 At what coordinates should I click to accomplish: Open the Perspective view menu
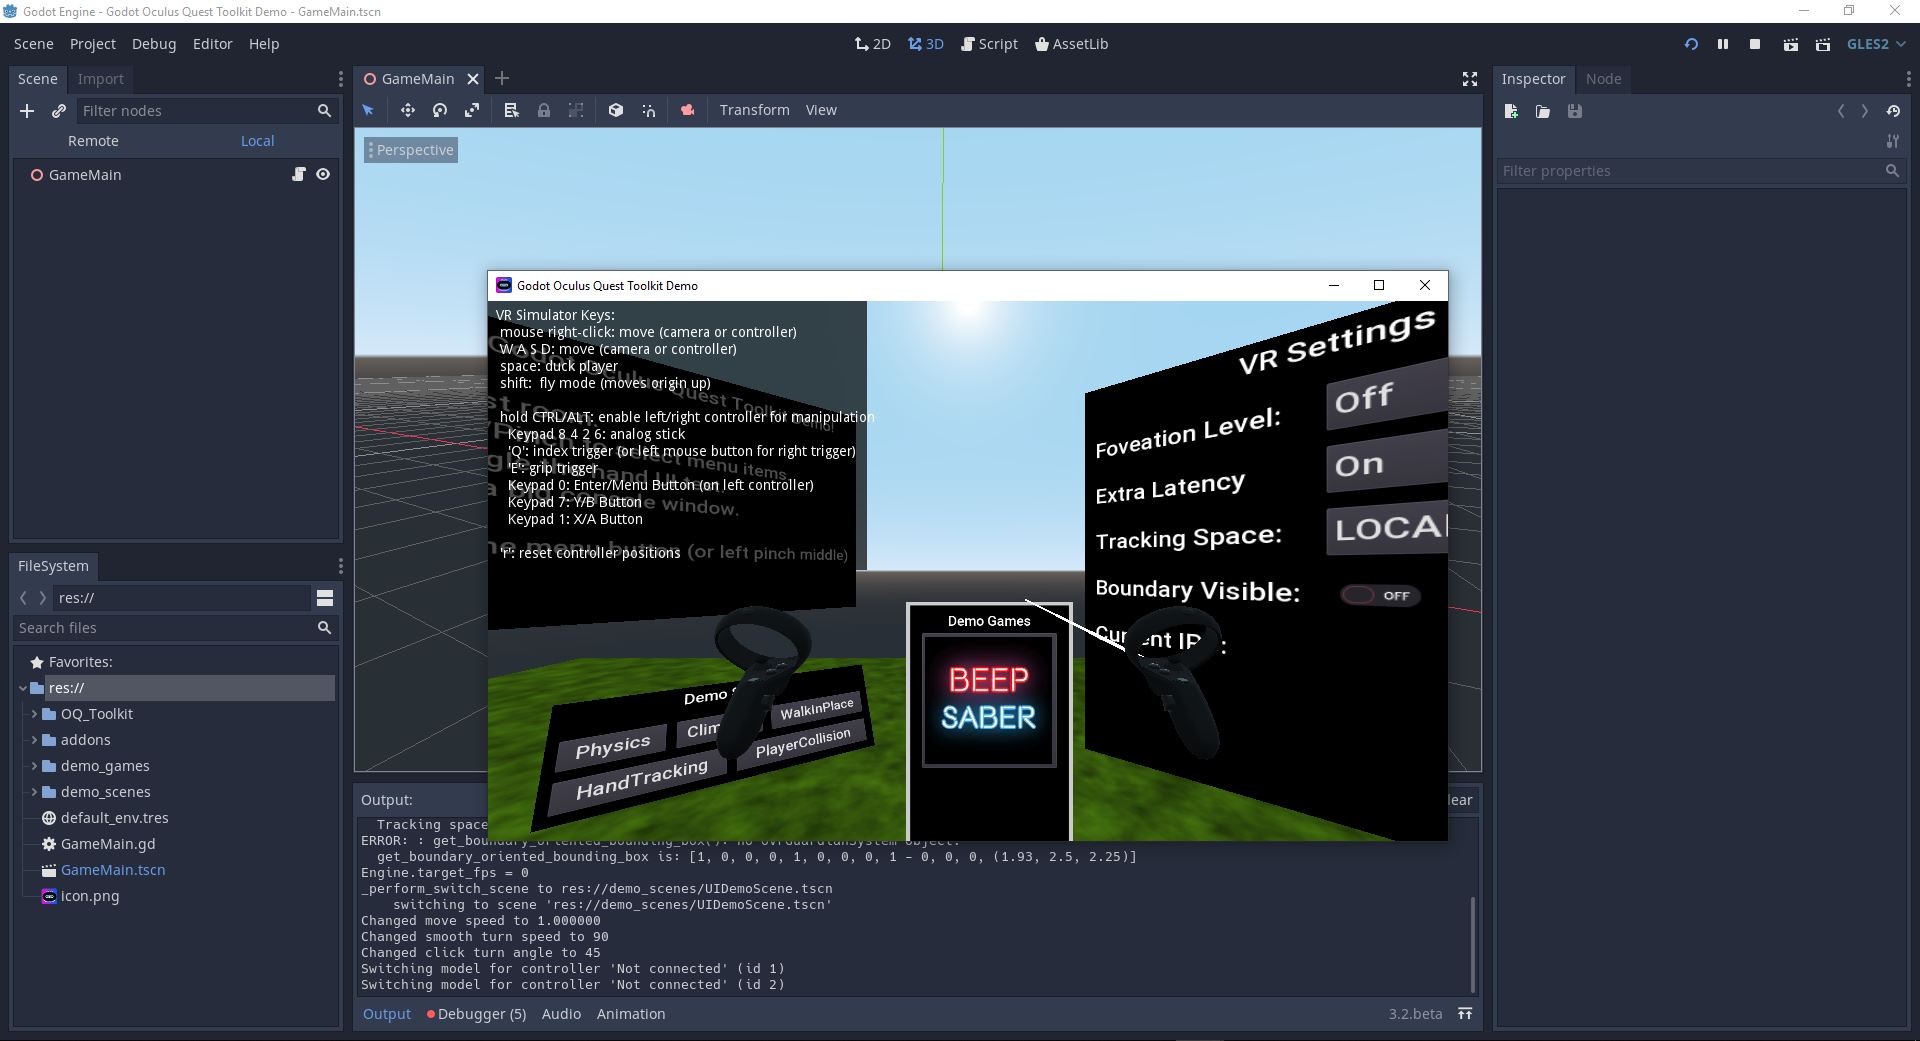point(411,150)
